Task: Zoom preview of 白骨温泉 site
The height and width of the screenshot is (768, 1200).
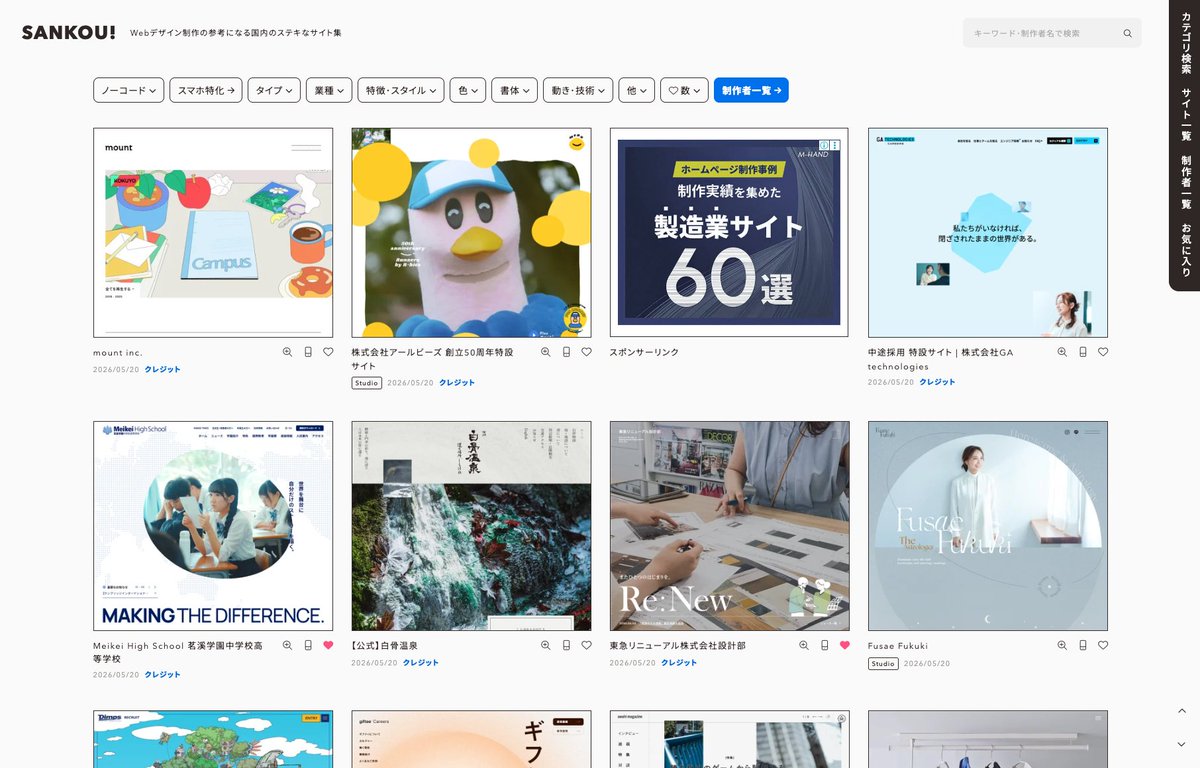Action: pos(546,645)
